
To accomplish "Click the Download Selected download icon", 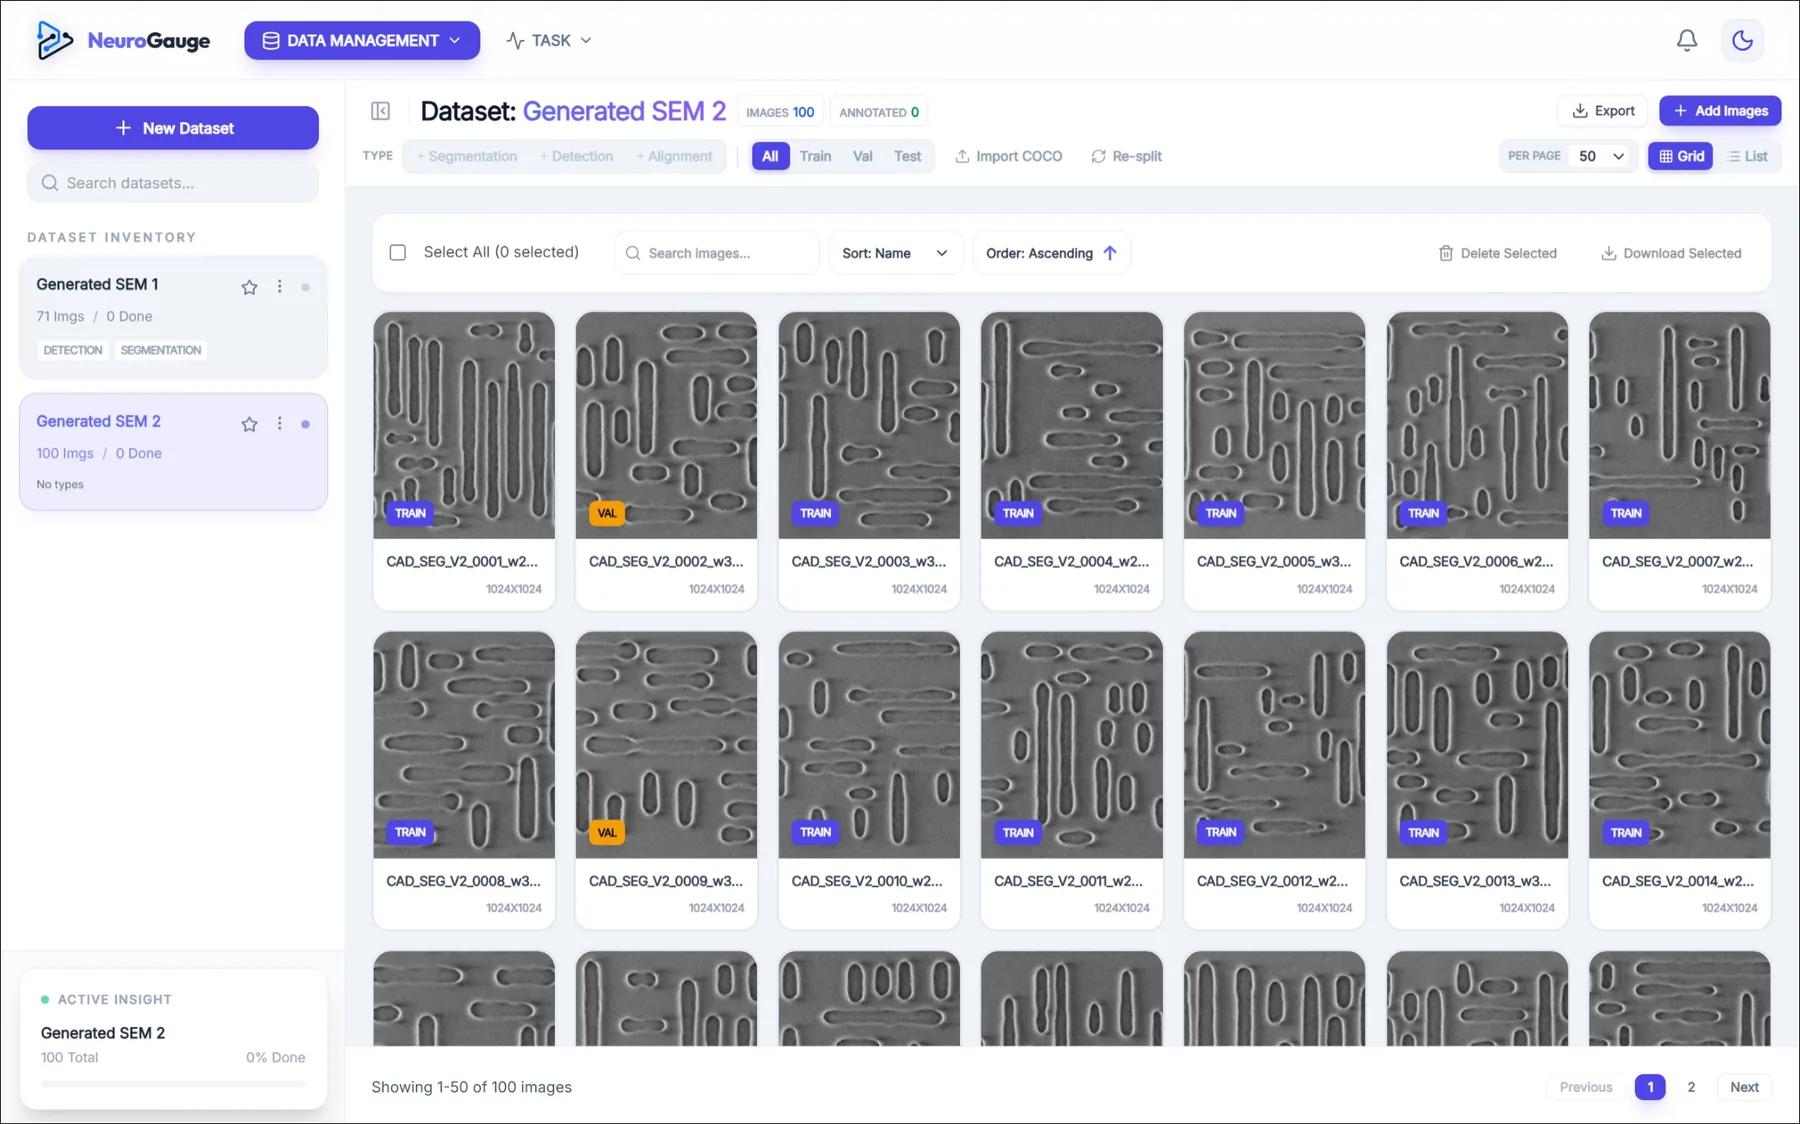I will [1608, 254].
